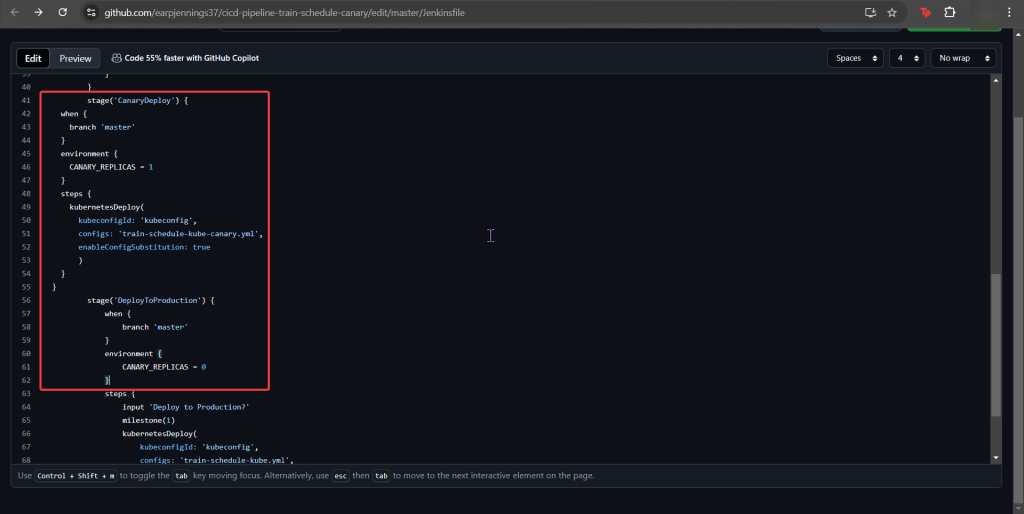
Task: Open the indent size 4 dropdown
Action: [908, 58]
